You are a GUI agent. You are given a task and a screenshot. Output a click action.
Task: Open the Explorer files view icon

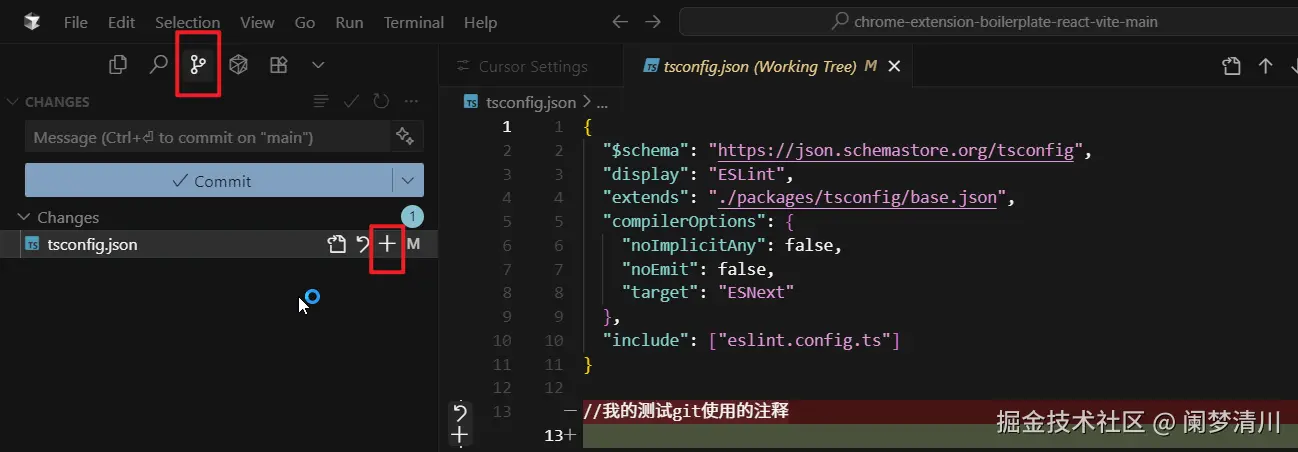click(x=118, y=65)
